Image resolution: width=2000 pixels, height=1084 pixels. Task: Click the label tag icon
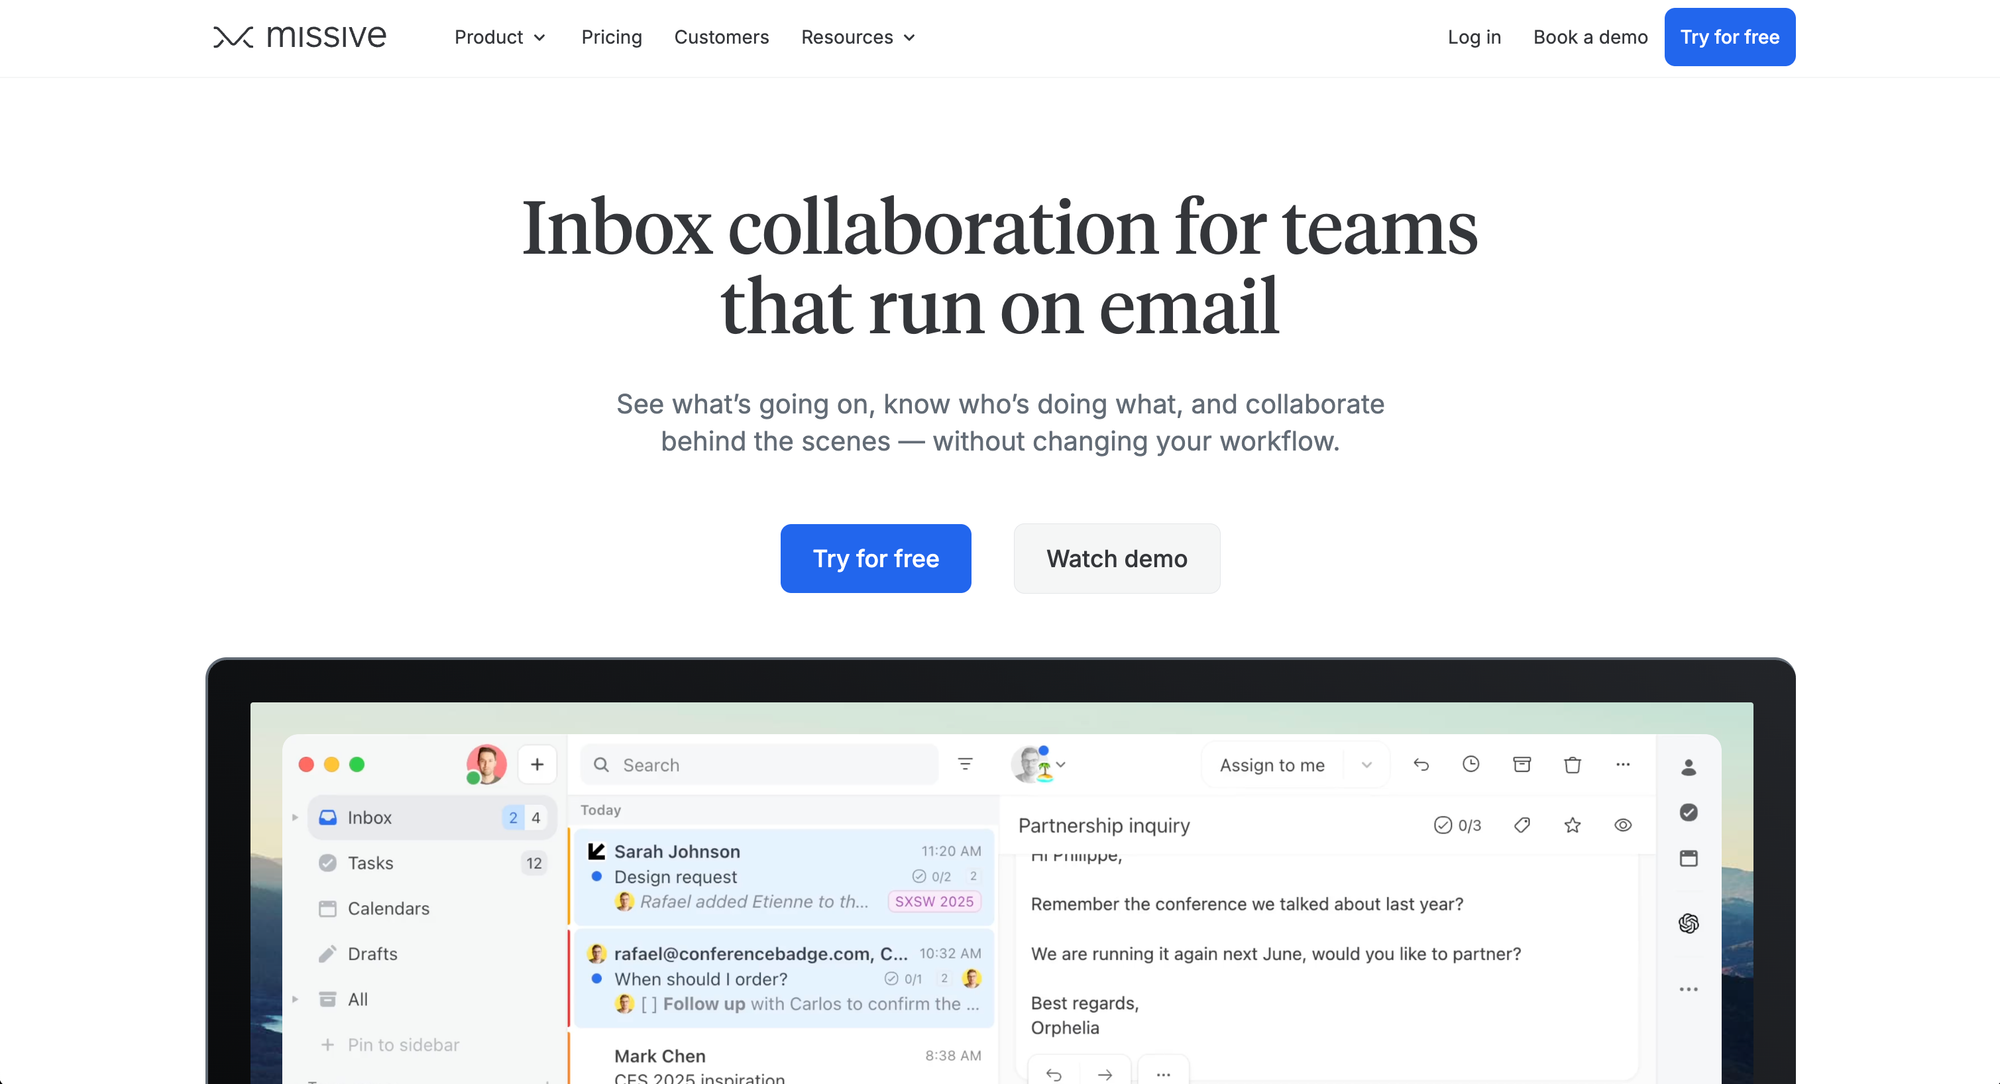(x=1522, y=825)
